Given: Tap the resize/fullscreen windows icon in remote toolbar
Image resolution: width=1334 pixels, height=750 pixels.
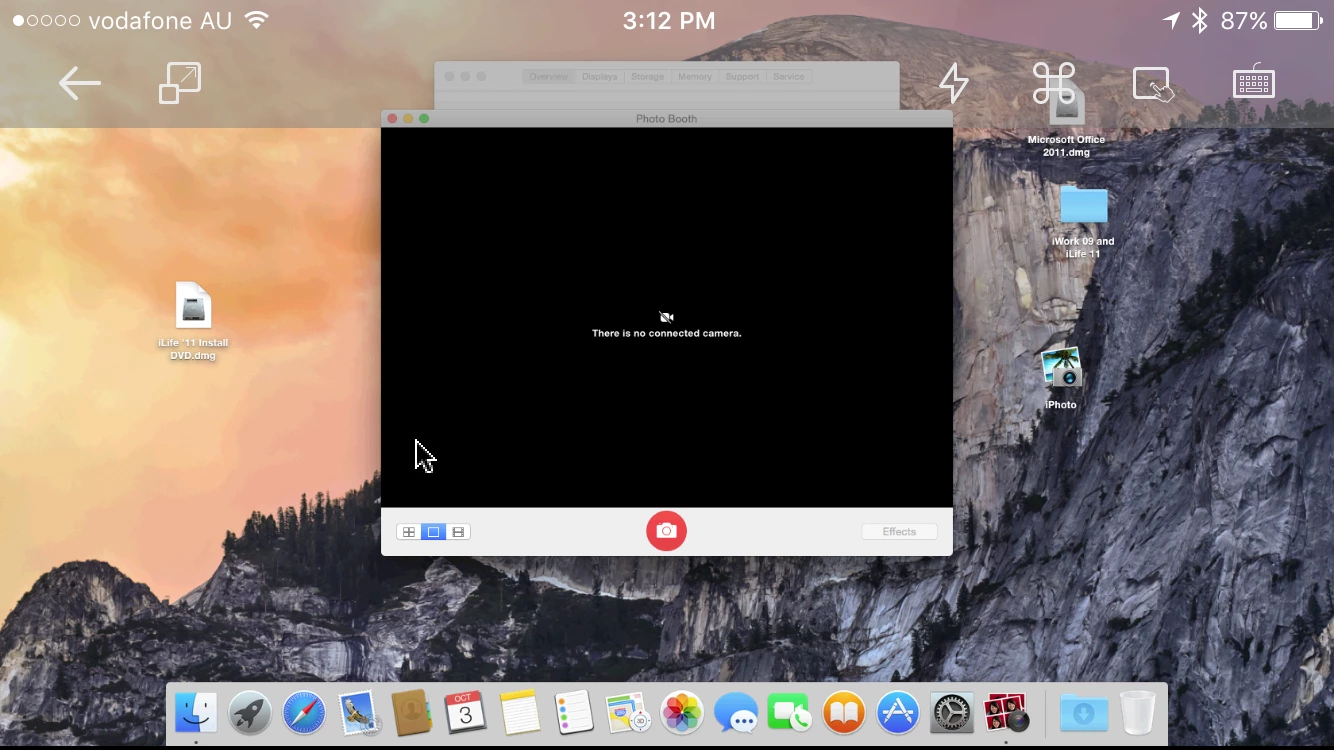Looking at the screenshot, I should [x=180, y=83].
